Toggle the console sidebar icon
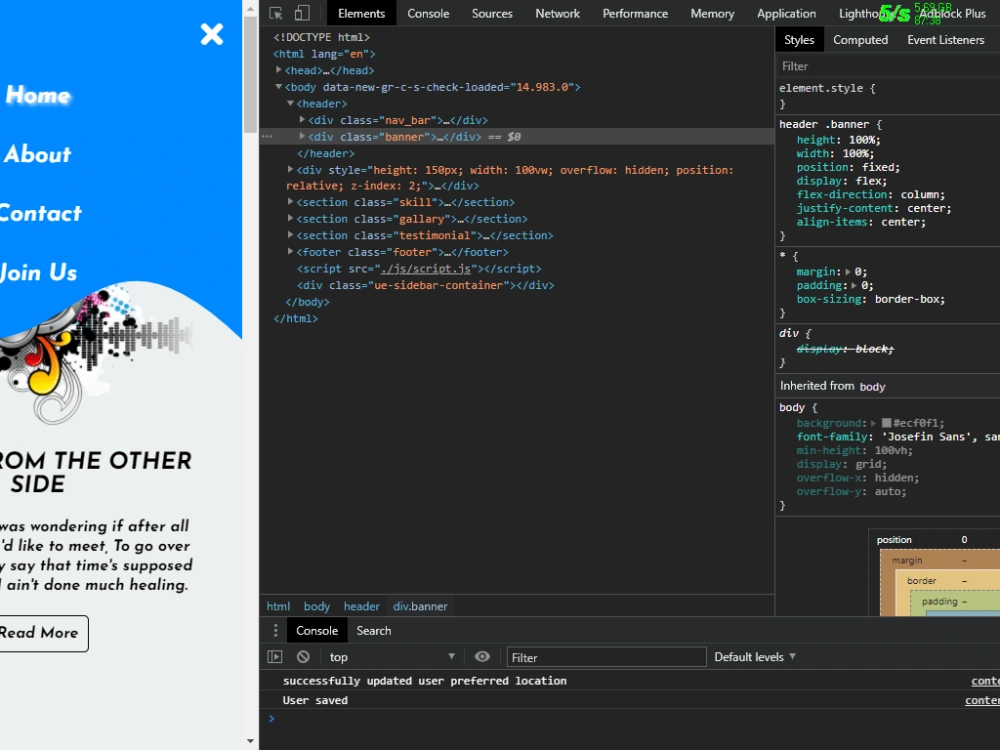Viewport: 1000px width, 750px height. coord(275,656)
